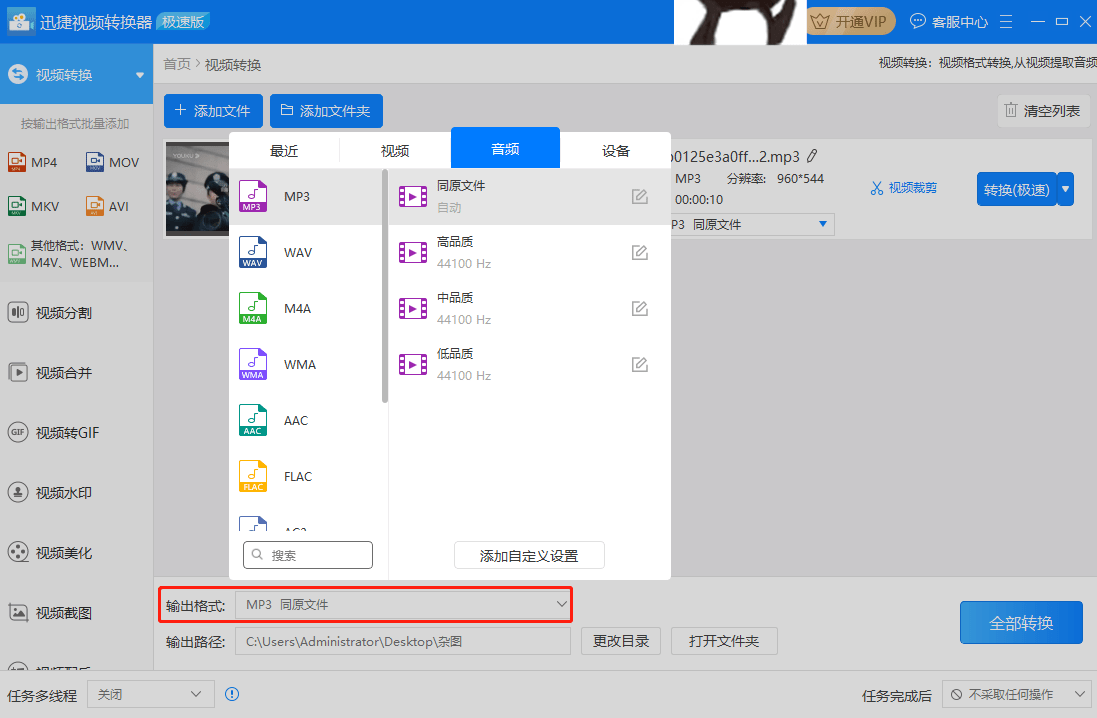Viewport: 1097px width, 718px height.
Task: Open the arrow next to 转换(极速) button
Action: (1066, 189)
